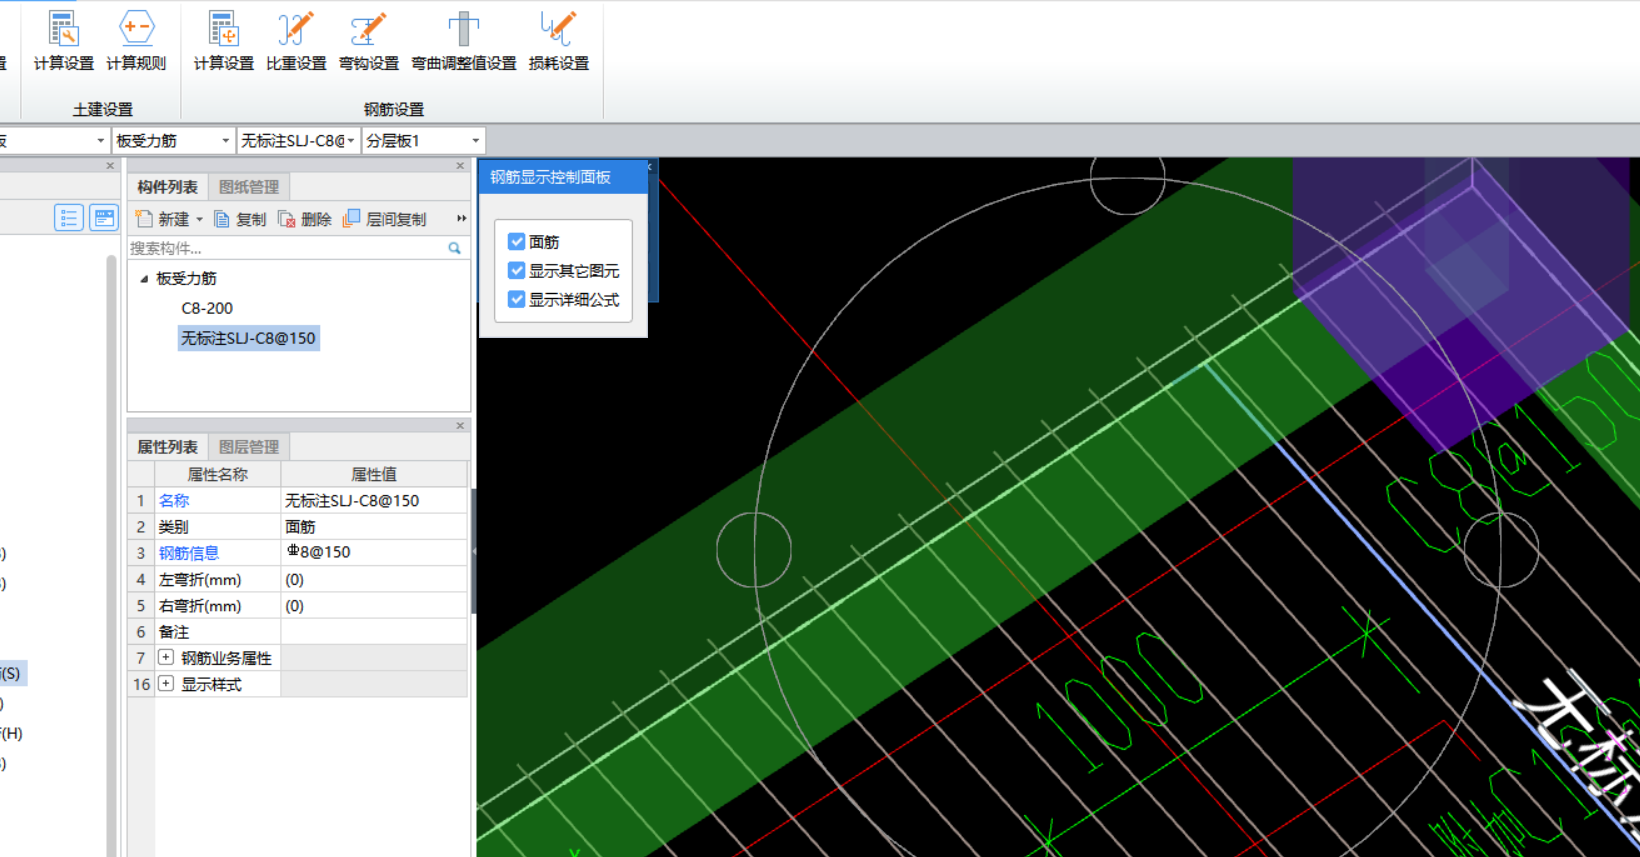Click the left panel vertical scrollbar

point(111,555)
